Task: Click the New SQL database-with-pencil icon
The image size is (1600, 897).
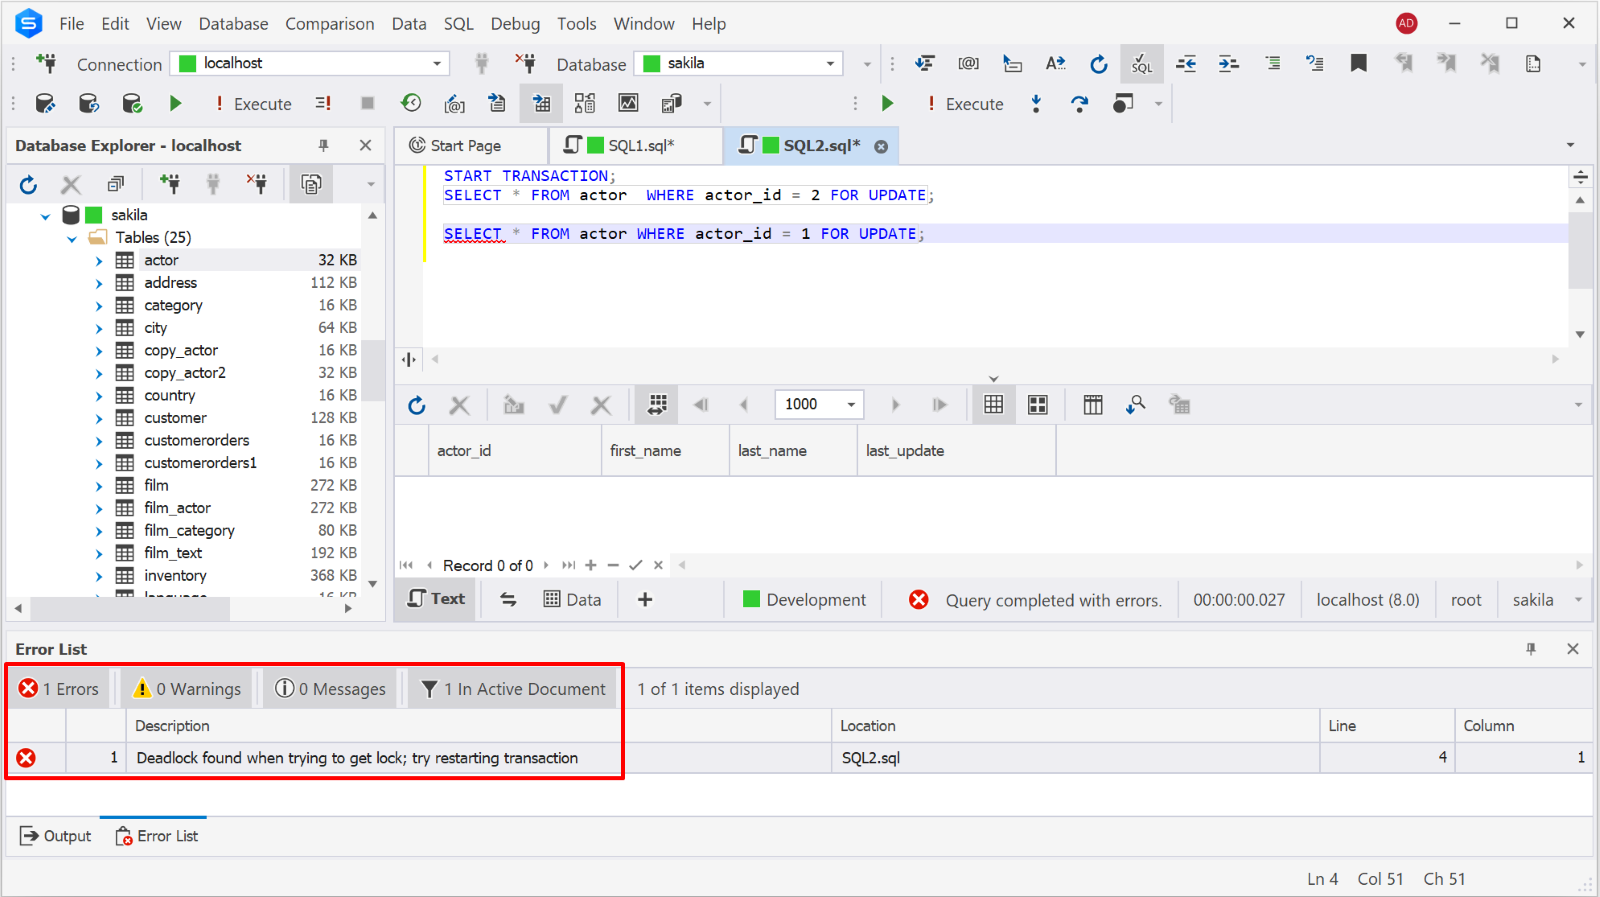Action: 45,103
